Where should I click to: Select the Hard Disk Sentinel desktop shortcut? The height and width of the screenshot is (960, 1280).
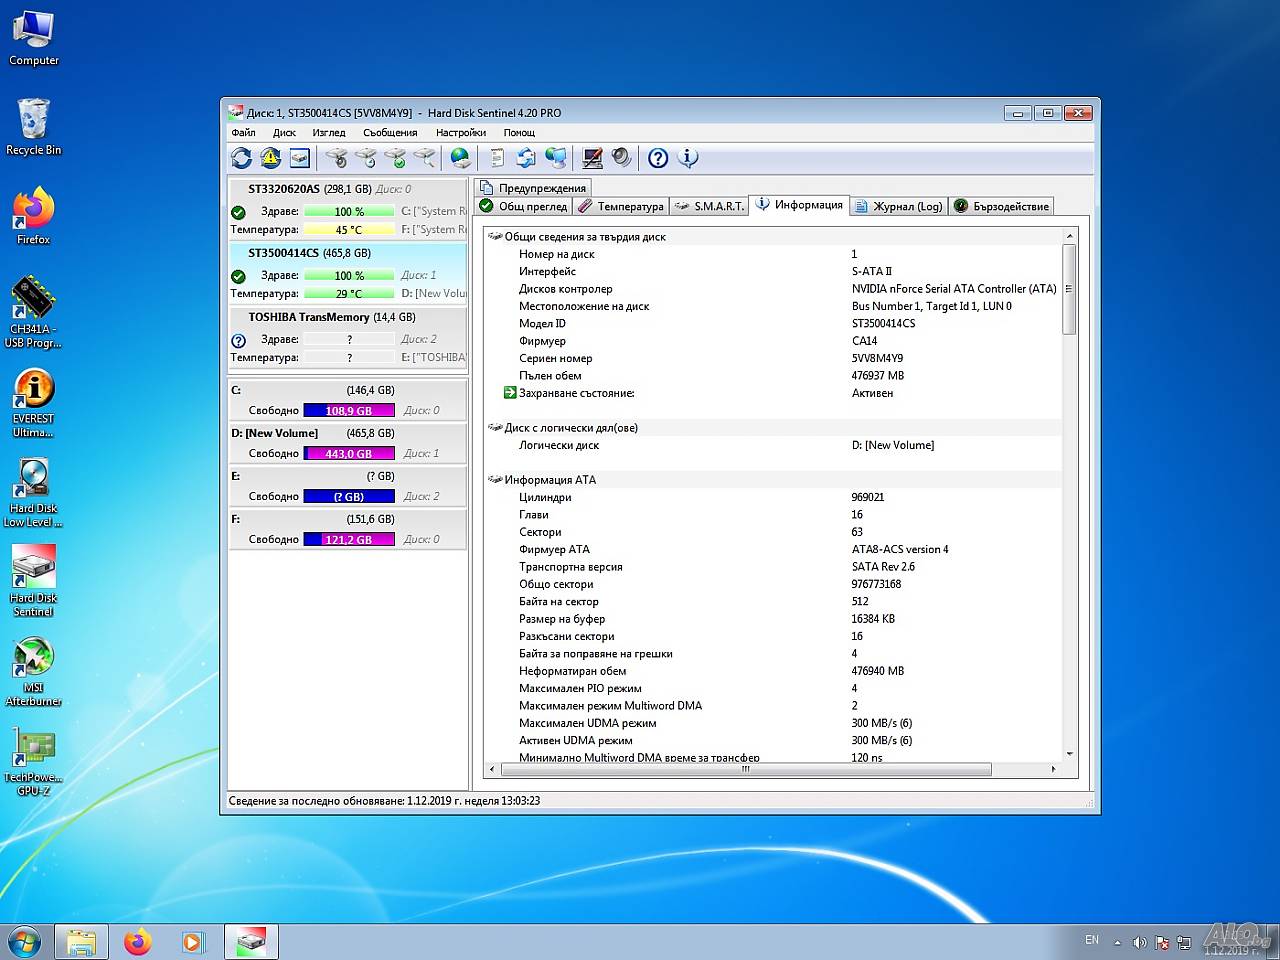click(33, 582)
